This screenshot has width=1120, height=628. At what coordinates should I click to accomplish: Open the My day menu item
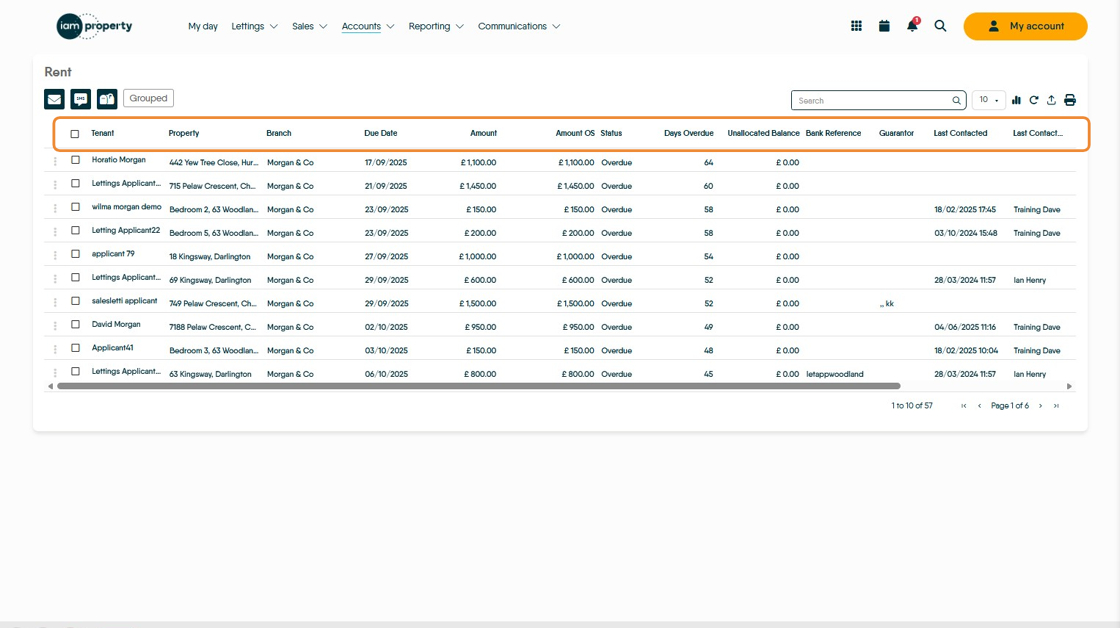pos(203,26)
